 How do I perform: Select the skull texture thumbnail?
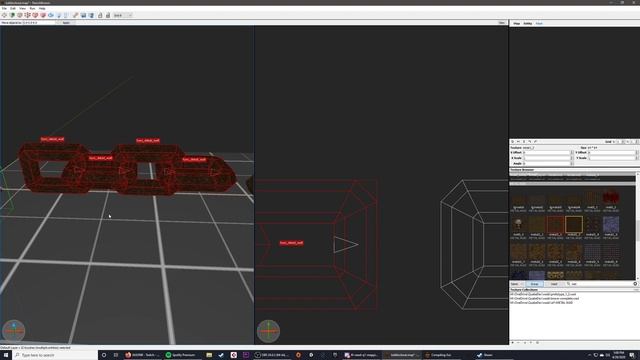[518, 224]
